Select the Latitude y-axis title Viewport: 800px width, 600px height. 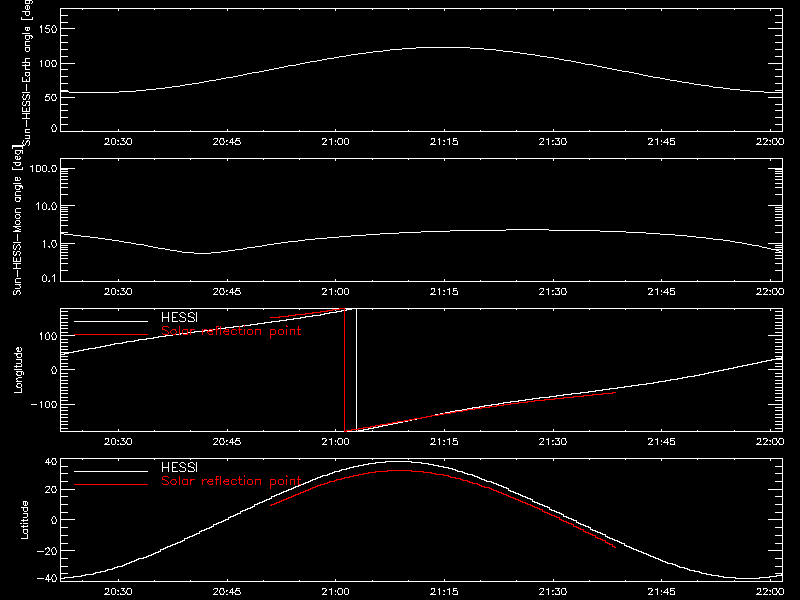click(24, 520)
